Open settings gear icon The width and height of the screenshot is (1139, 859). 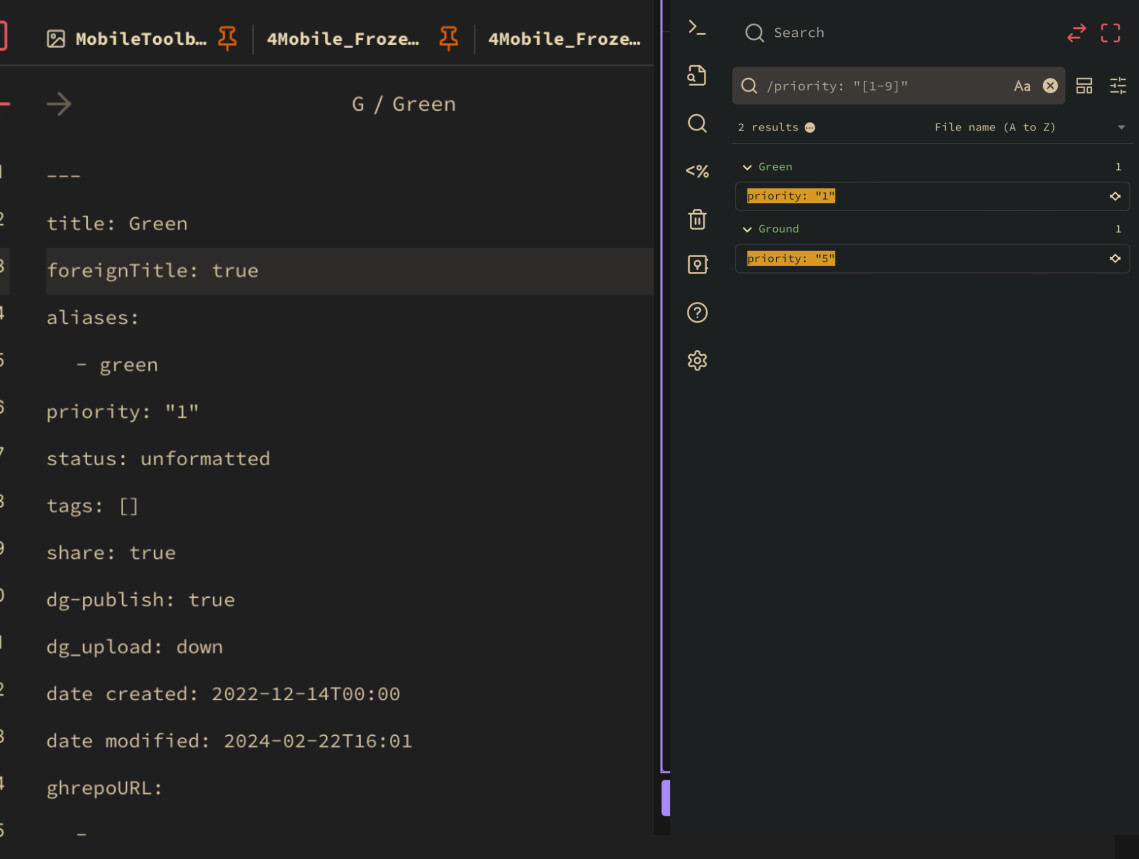click(697, 360)
